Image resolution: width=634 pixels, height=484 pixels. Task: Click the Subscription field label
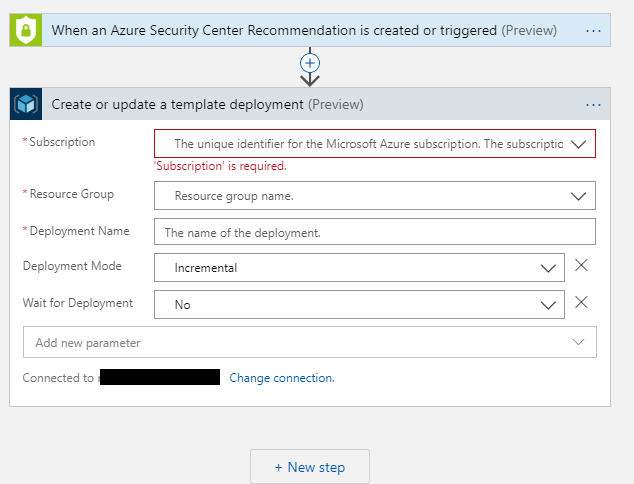tap(62, 142)
